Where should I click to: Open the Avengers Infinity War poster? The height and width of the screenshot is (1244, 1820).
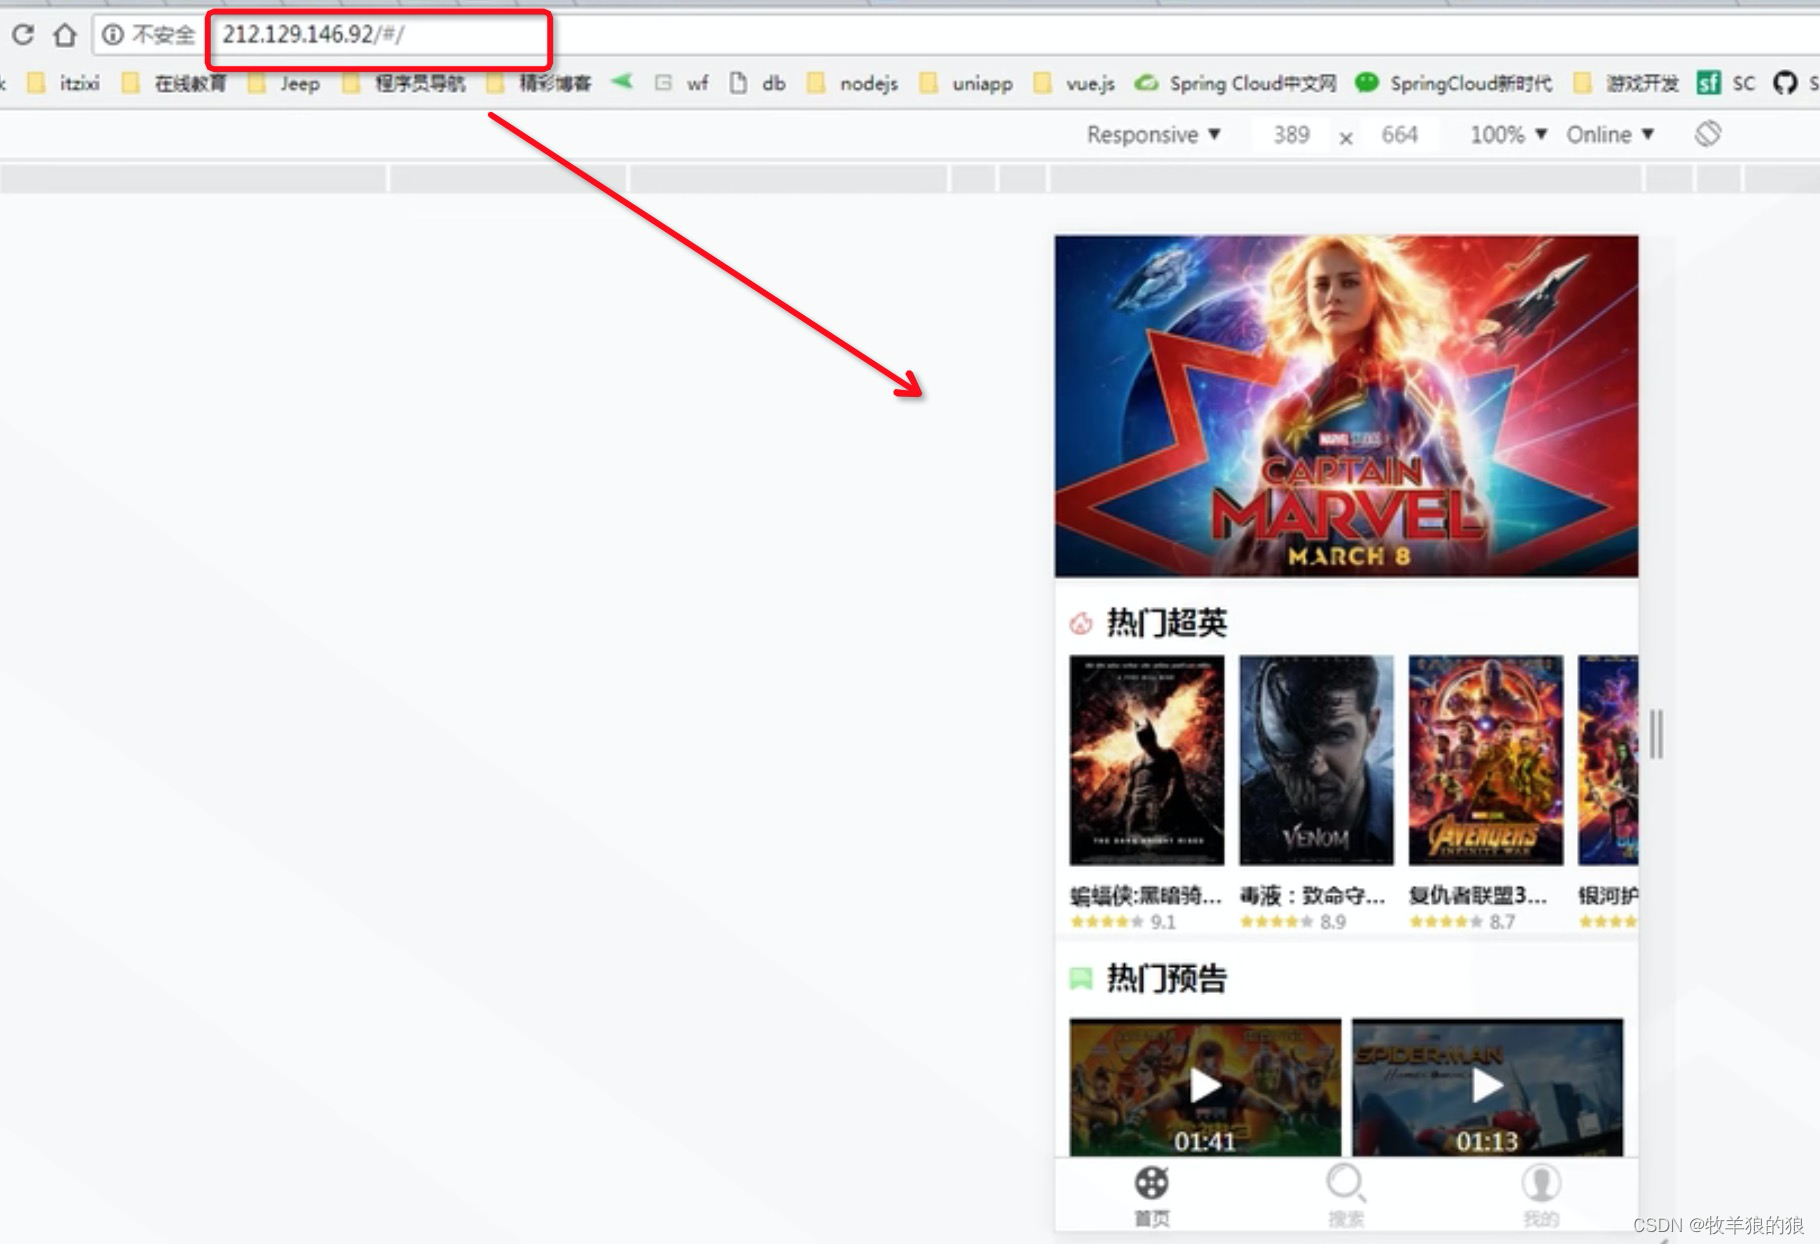[x=1486, y=760]
